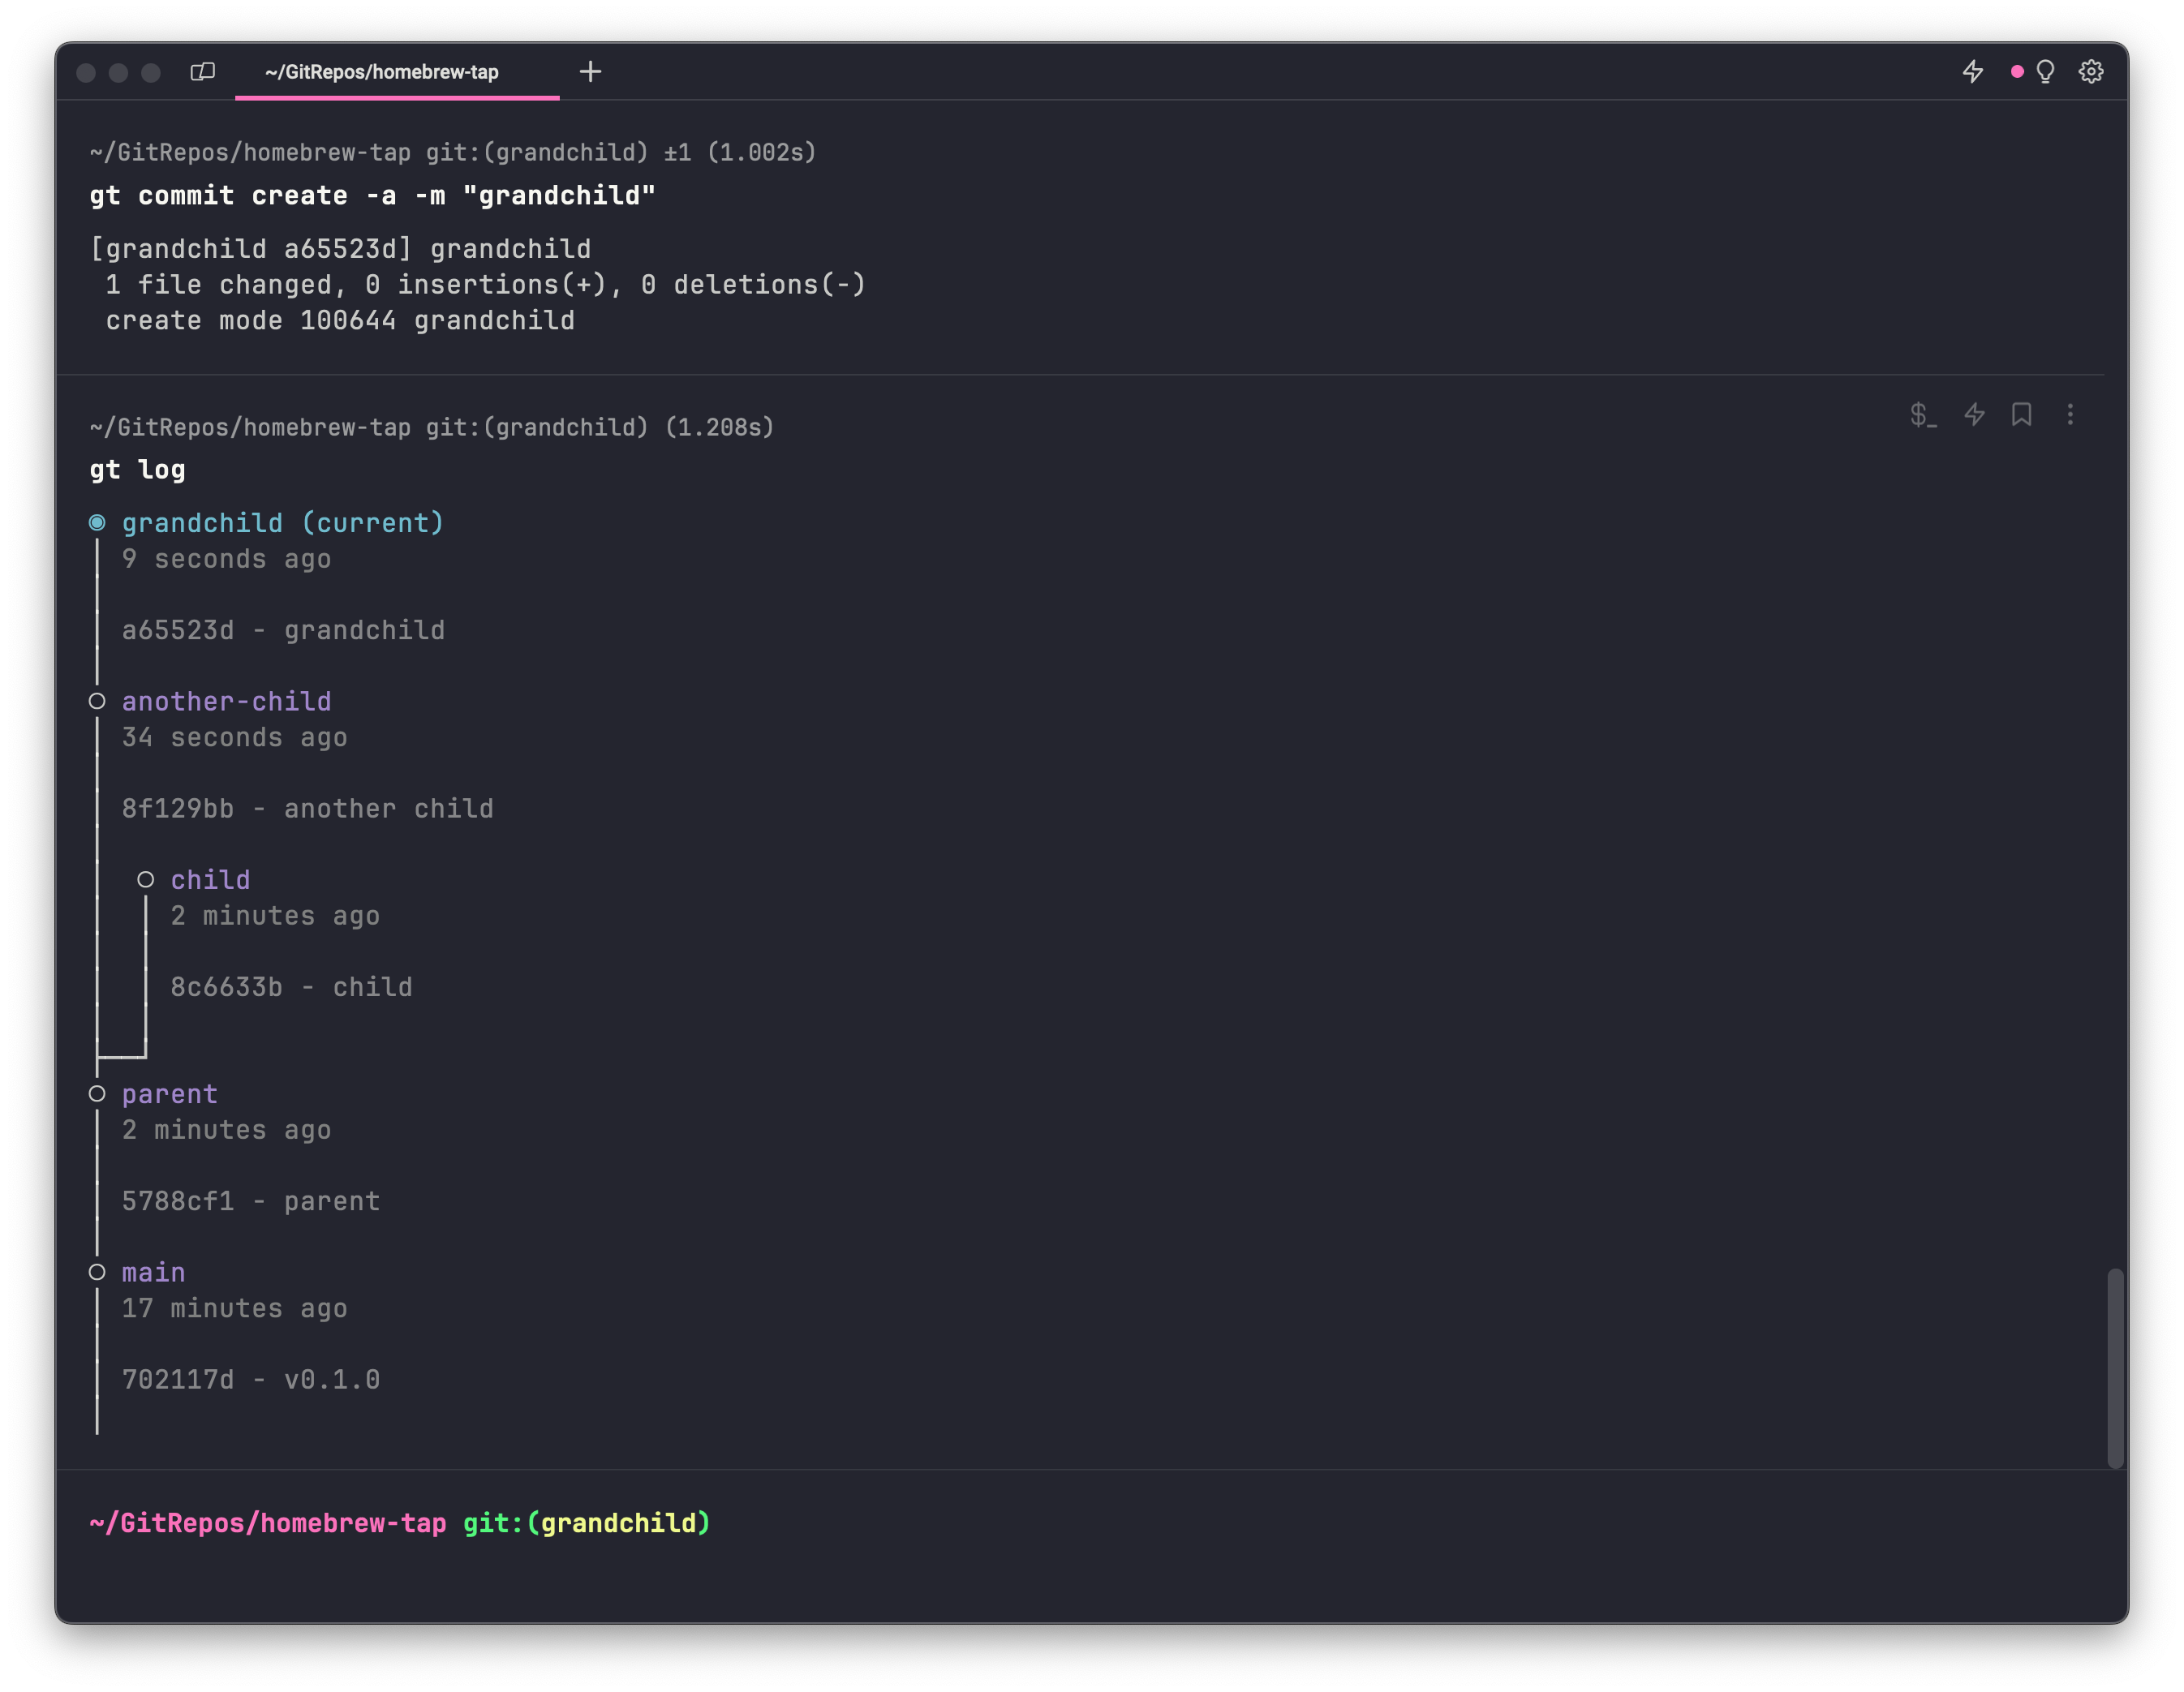Click the AI lightning icon on the gt log block
Viewport: 2184px width, 1692px height.
tap(1974, 413)
